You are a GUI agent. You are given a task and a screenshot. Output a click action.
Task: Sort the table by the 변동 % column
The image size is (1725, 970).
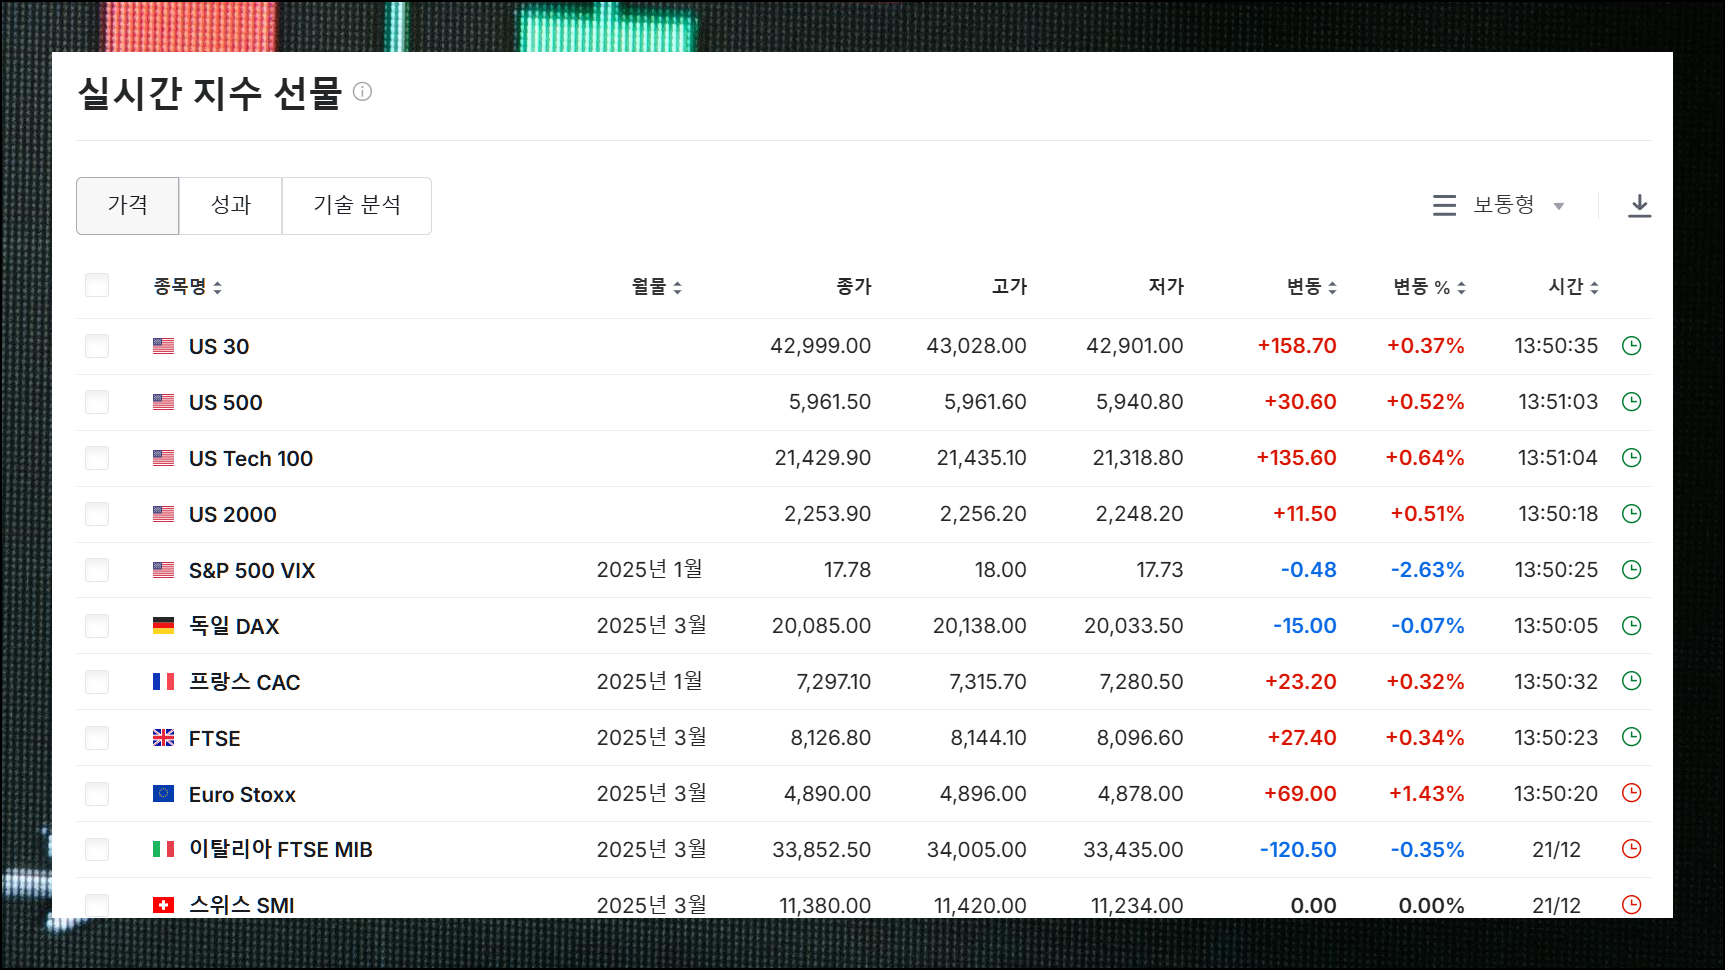(x=1429, y=287)
